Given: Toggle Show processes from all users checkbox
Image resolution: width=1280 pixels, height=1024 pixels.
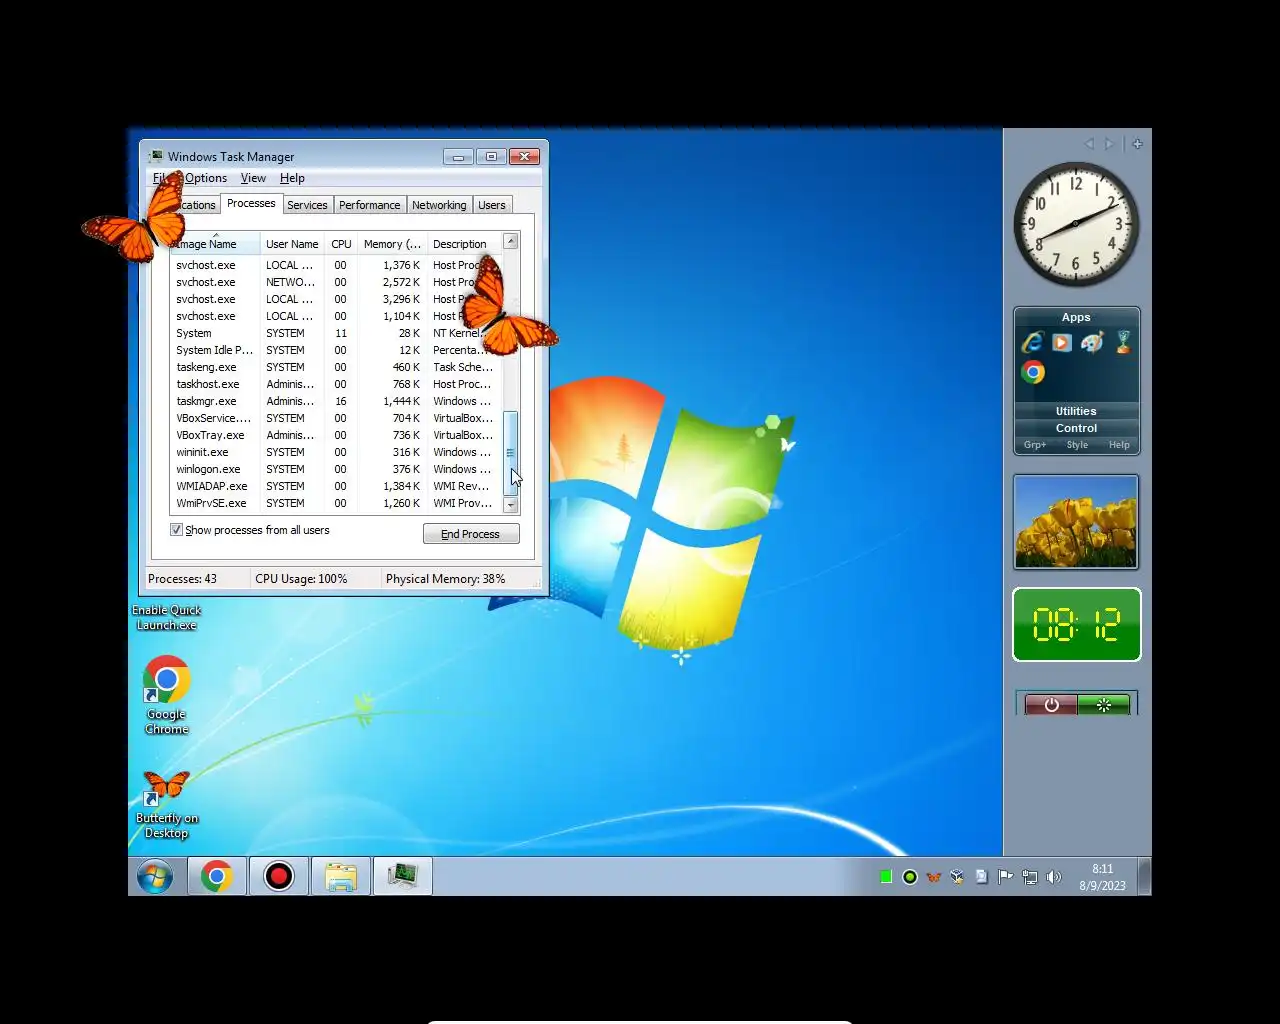Looking at the screenshot, I should tap(176, 530).
